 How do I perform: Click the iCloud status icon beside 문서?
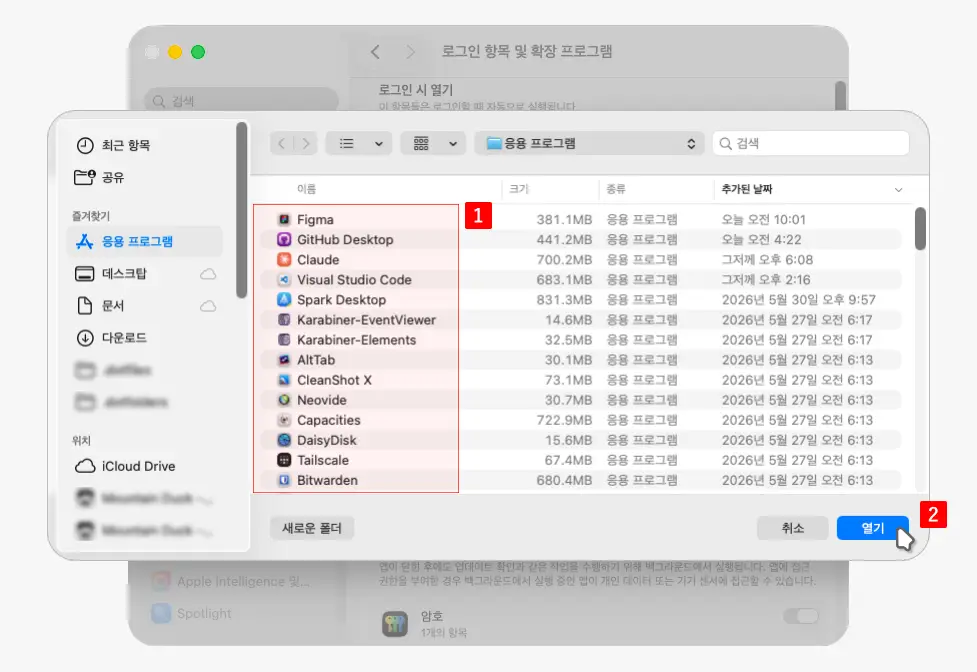click(208, 306)
